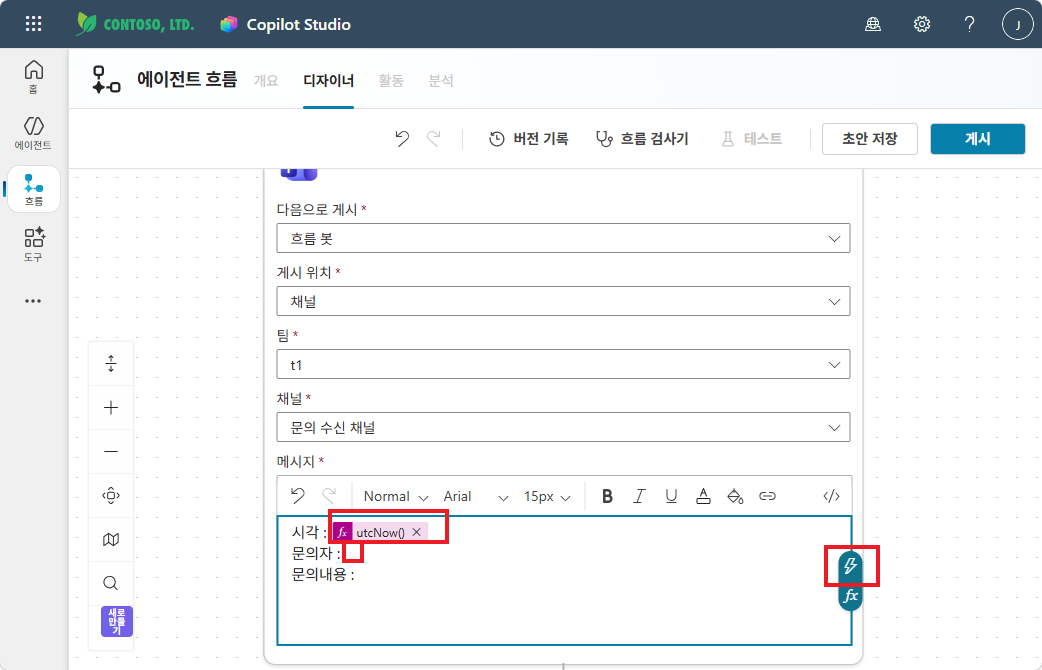1042x670 pixels.
Task: Undo in the message editor toolbar
Action: (298, 496)
